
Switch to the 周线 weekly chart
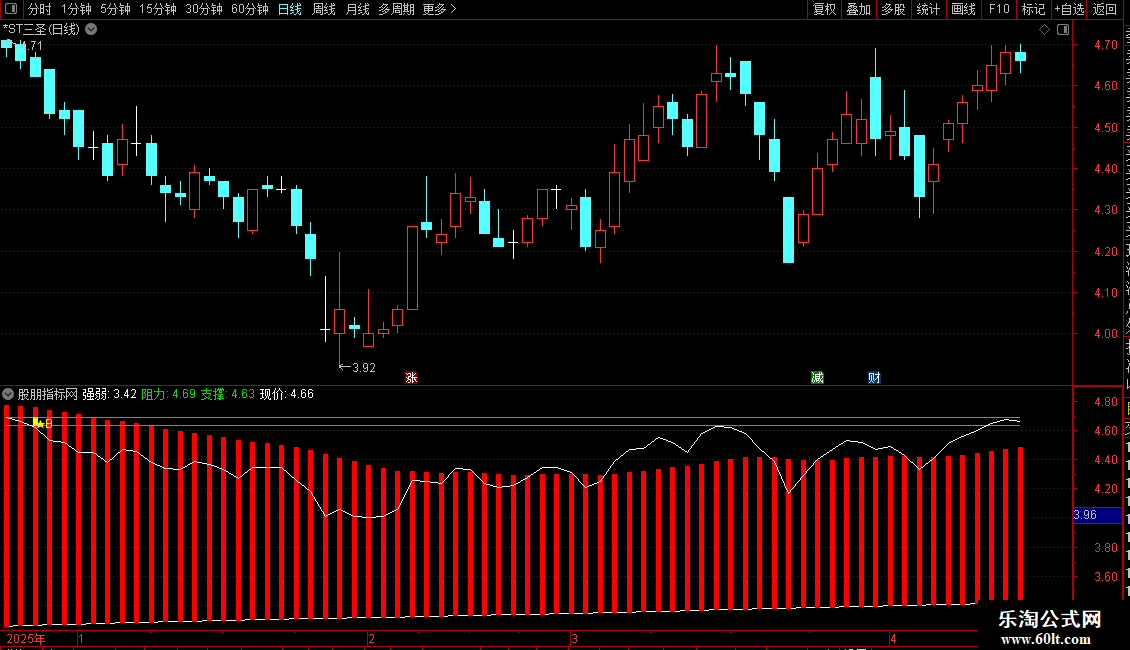tap(324, 9)
